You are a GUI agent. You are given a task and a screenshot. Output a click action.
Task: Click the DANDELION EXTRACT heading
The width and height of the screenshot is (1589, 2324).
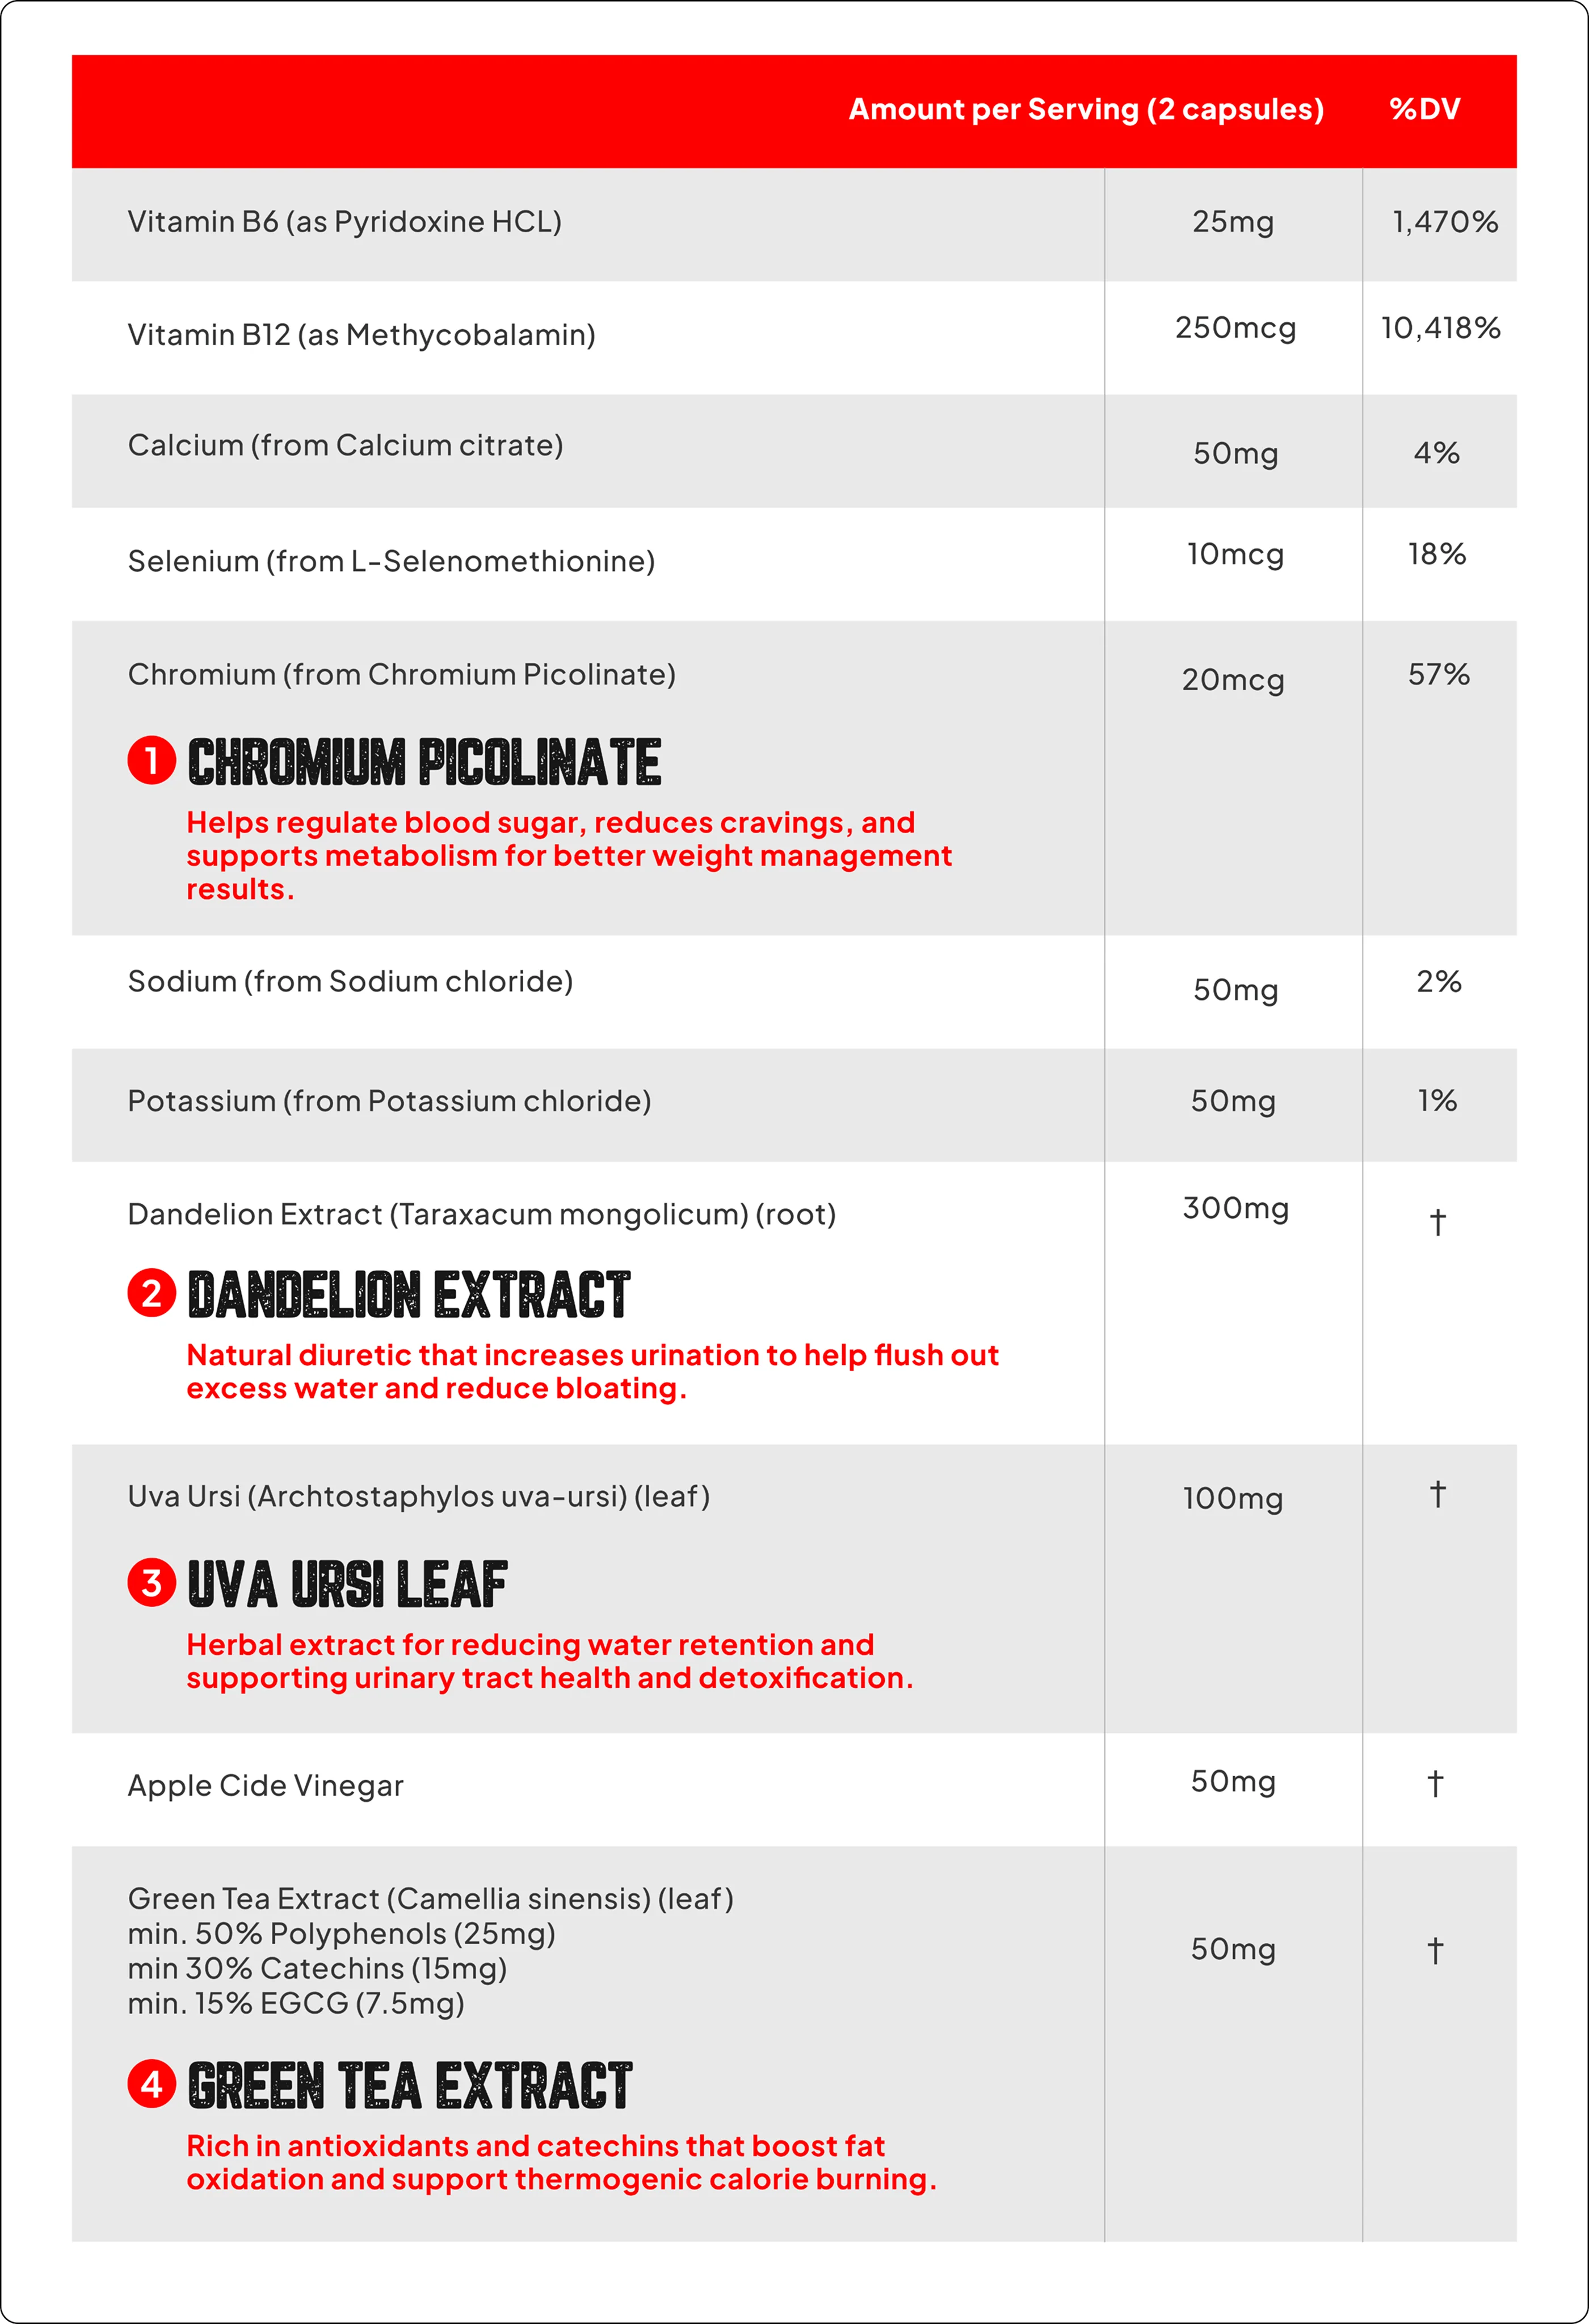point(409,1295)
